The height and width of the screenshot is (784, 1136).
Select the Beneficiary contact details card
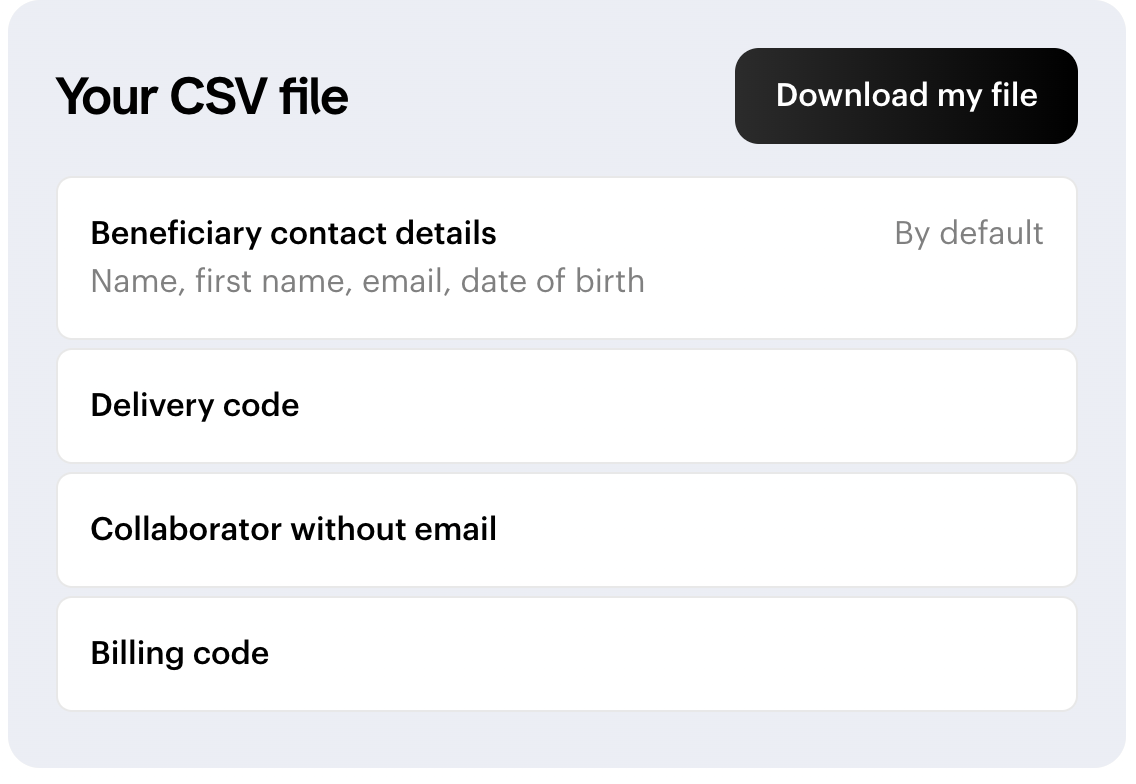pos(566,258)
